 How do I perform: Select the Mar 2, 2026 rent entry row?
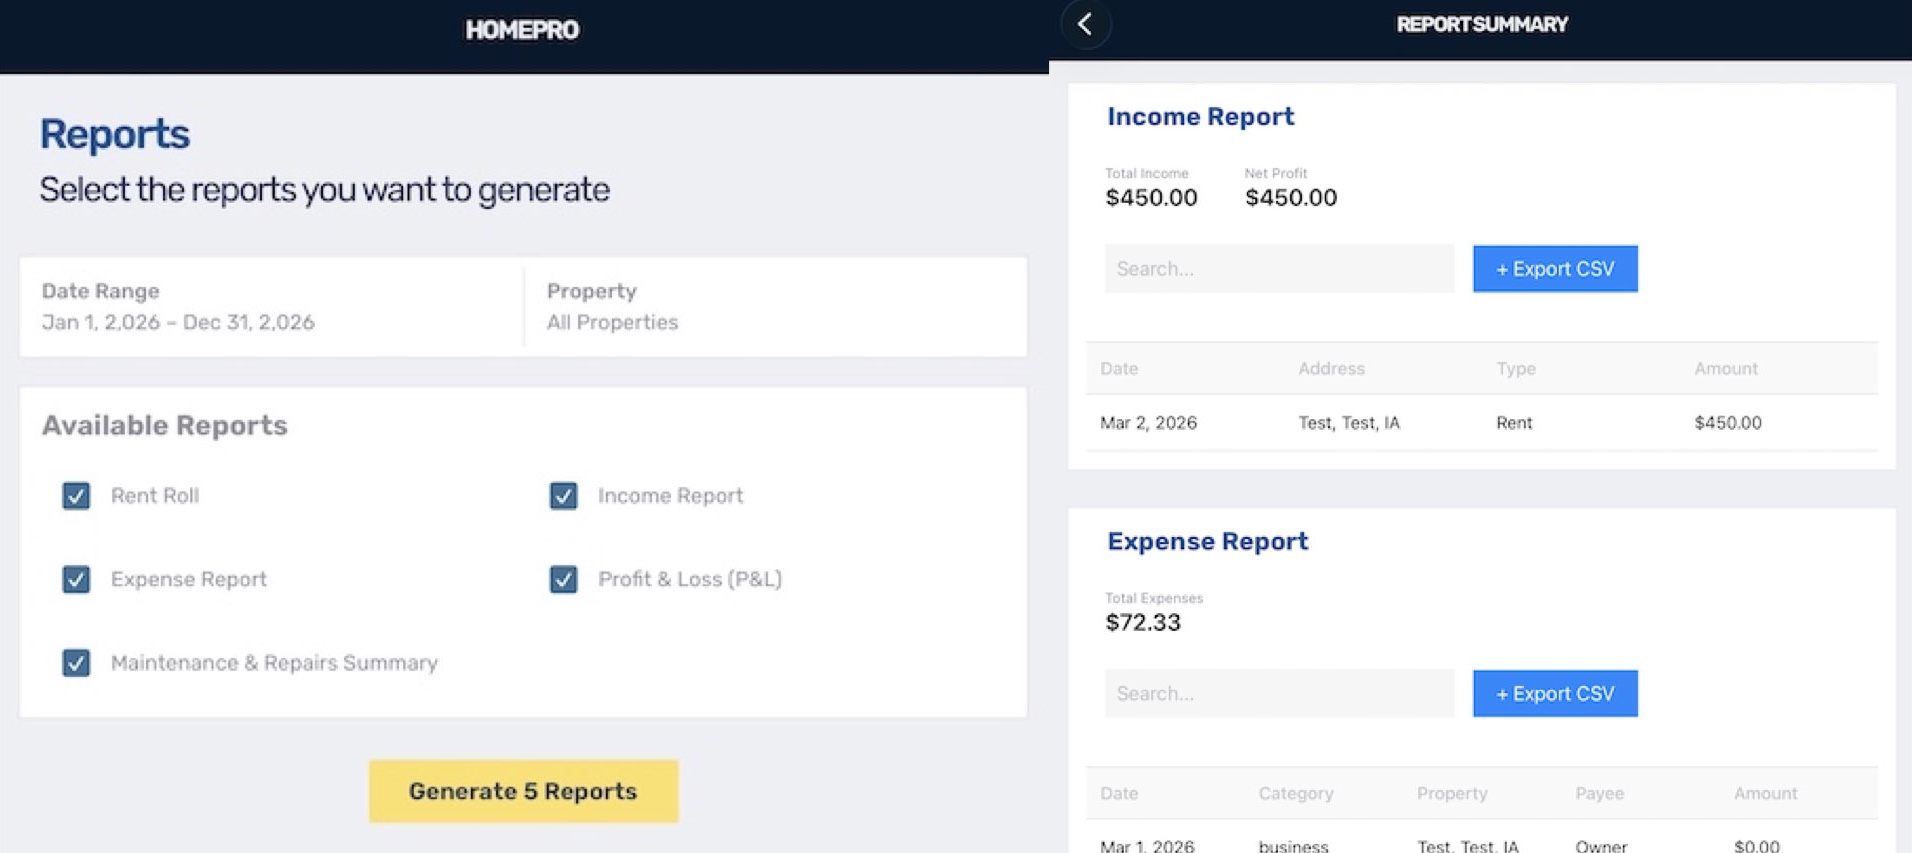(x=1400, y=422)
